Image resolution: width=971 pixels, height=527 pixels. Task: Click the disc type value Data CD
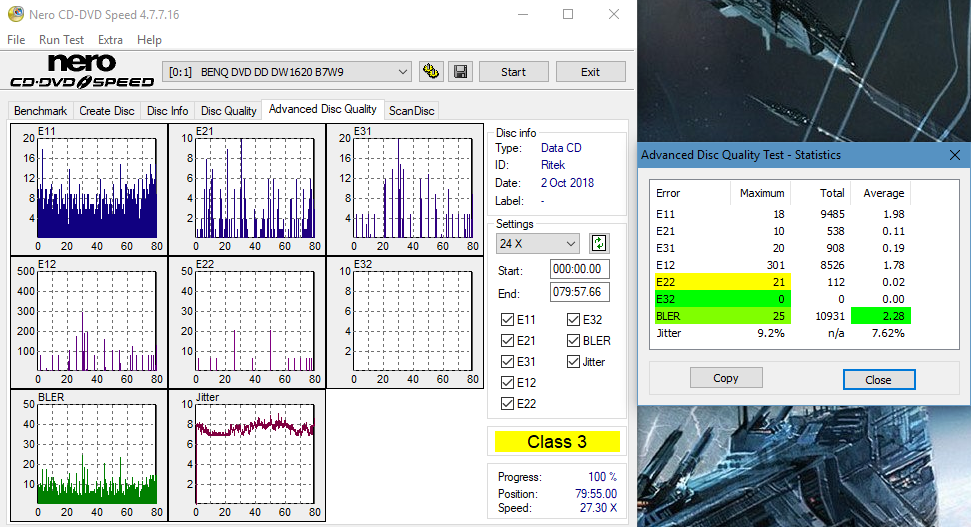[x=561, y=147]
